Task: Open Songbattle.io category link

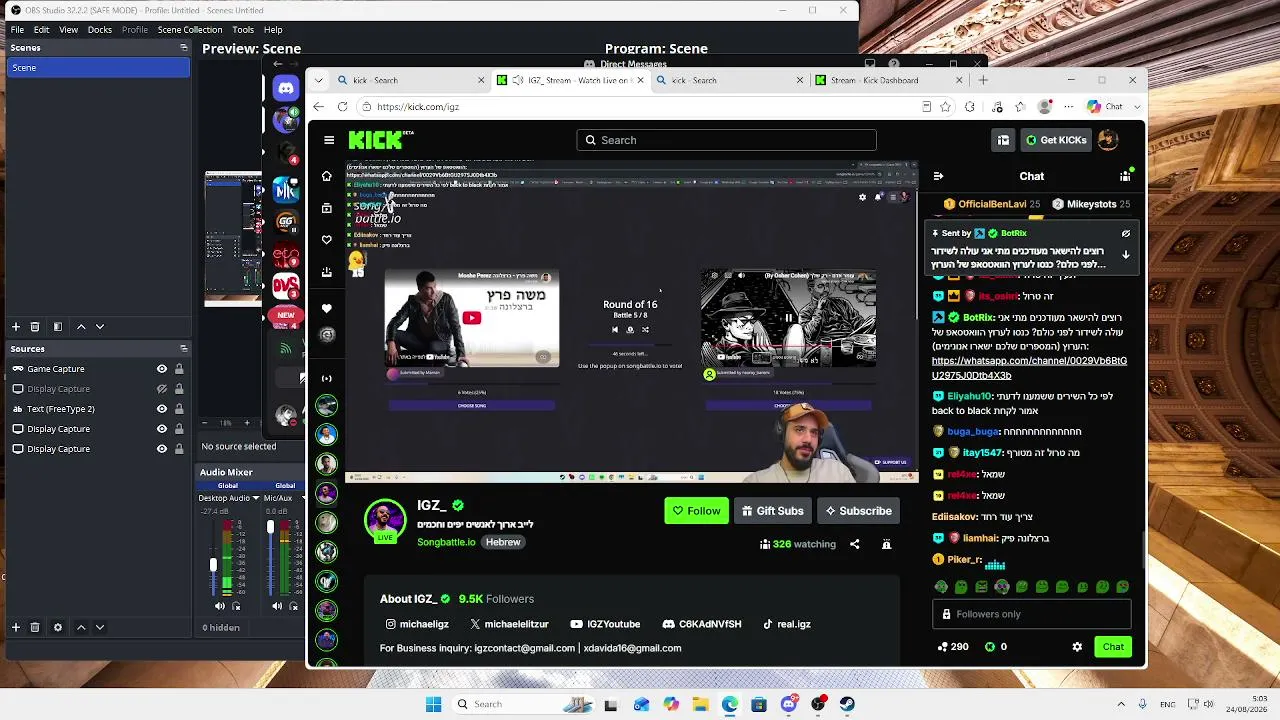Action: (446, 542)
